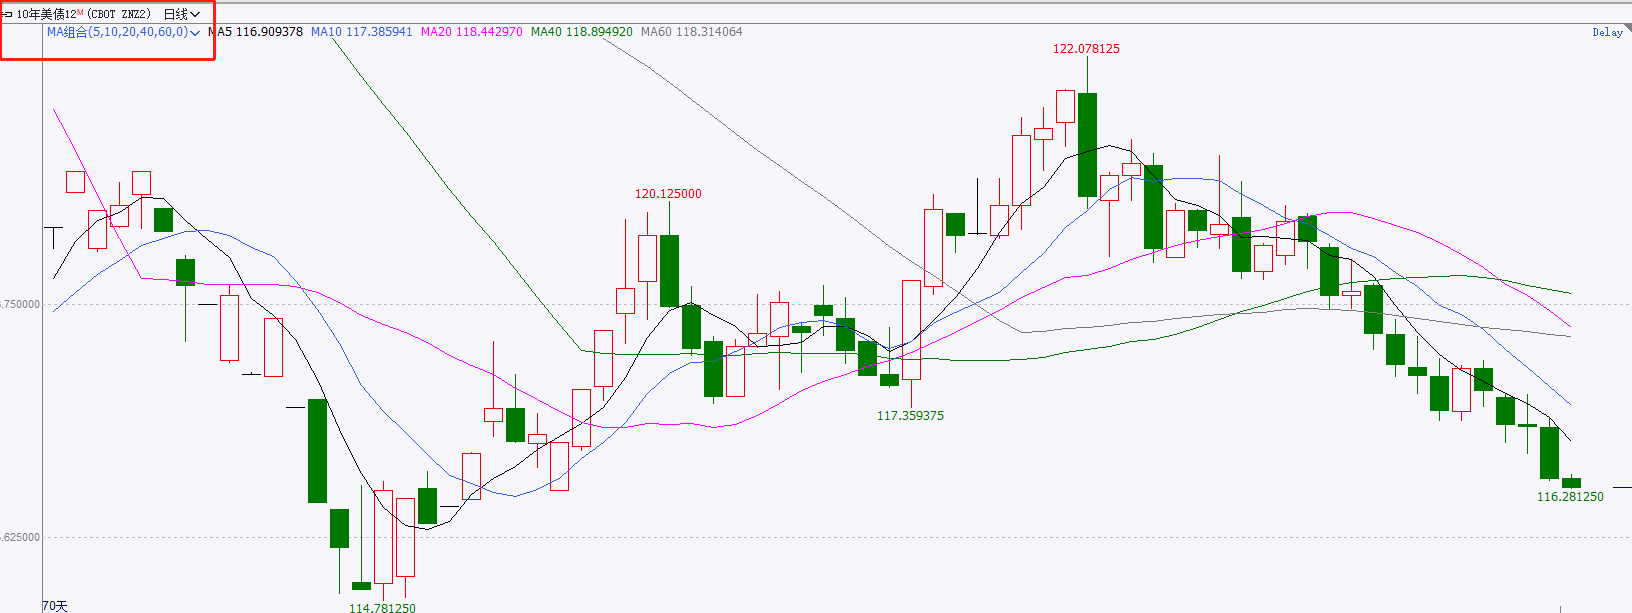Click the MA5 116.909378 legend value

255,32
